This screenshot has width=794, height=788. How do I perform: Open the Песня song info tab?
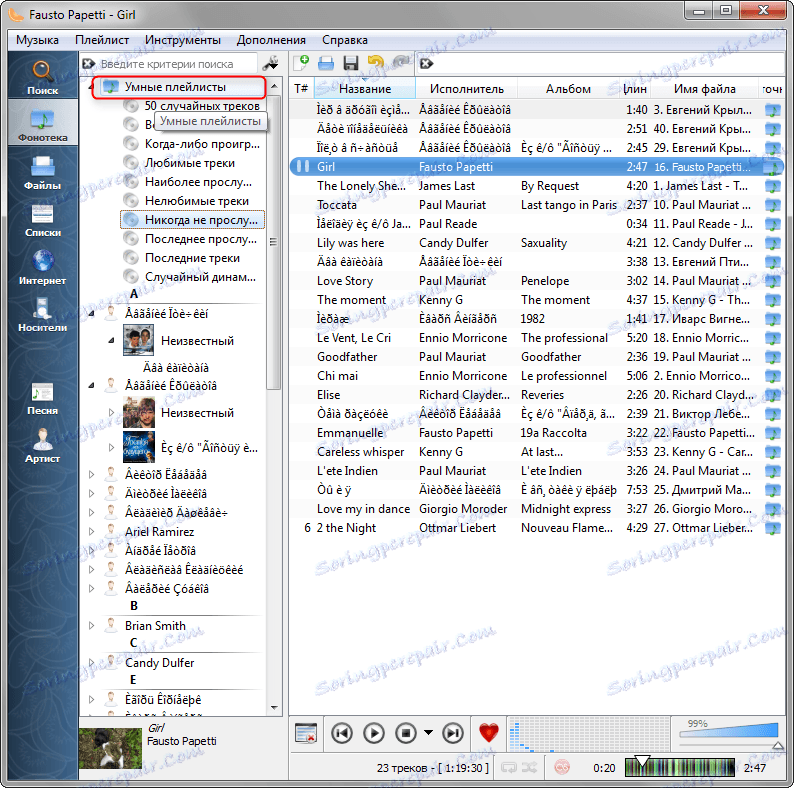click(x=43, y=398)
